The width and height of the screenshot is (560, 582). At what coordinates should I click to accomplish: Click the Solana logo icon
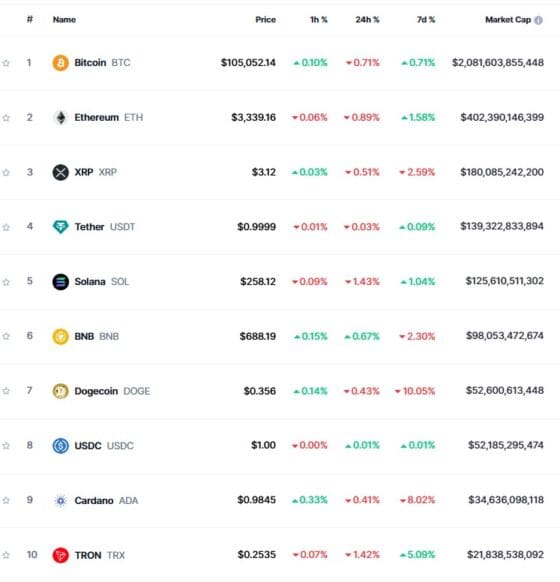pos(60,282)
